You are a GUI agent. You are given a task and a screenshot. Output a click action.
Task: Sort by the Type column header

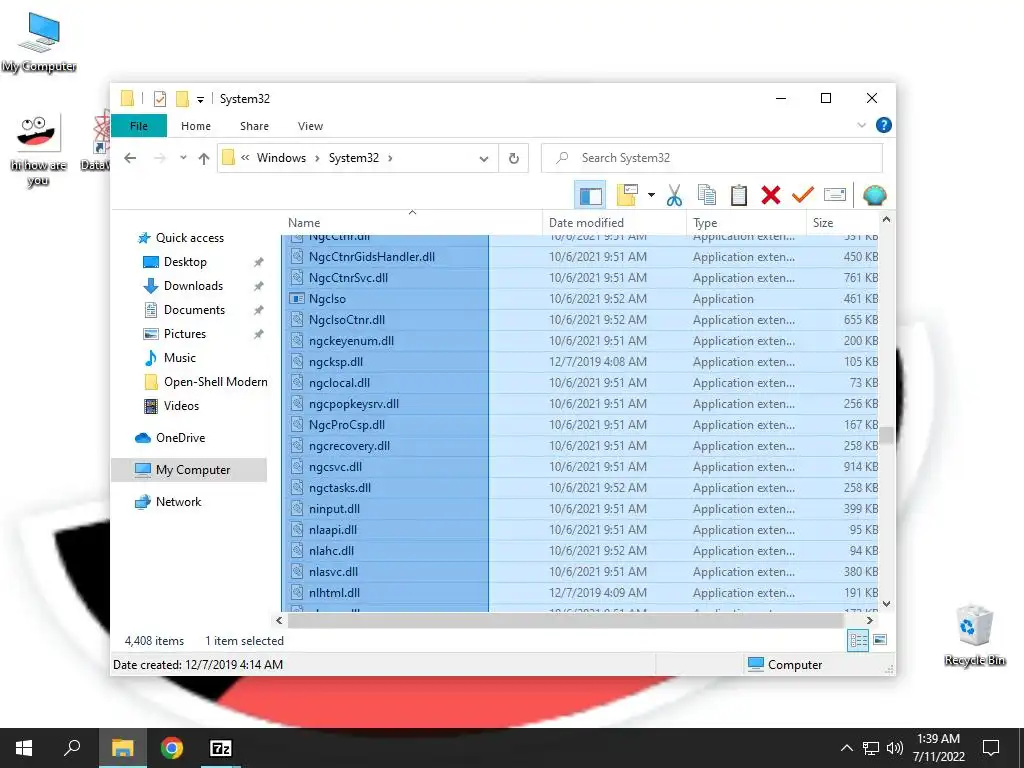746,223
